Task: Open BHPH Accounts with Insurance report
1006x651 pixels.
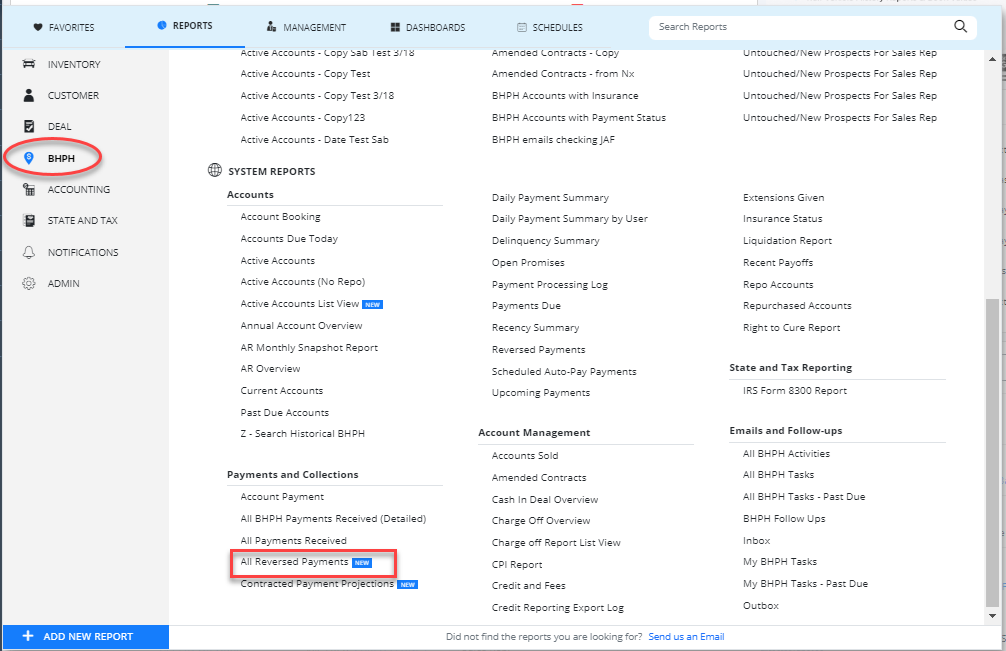Action: (x=565, y=96)
